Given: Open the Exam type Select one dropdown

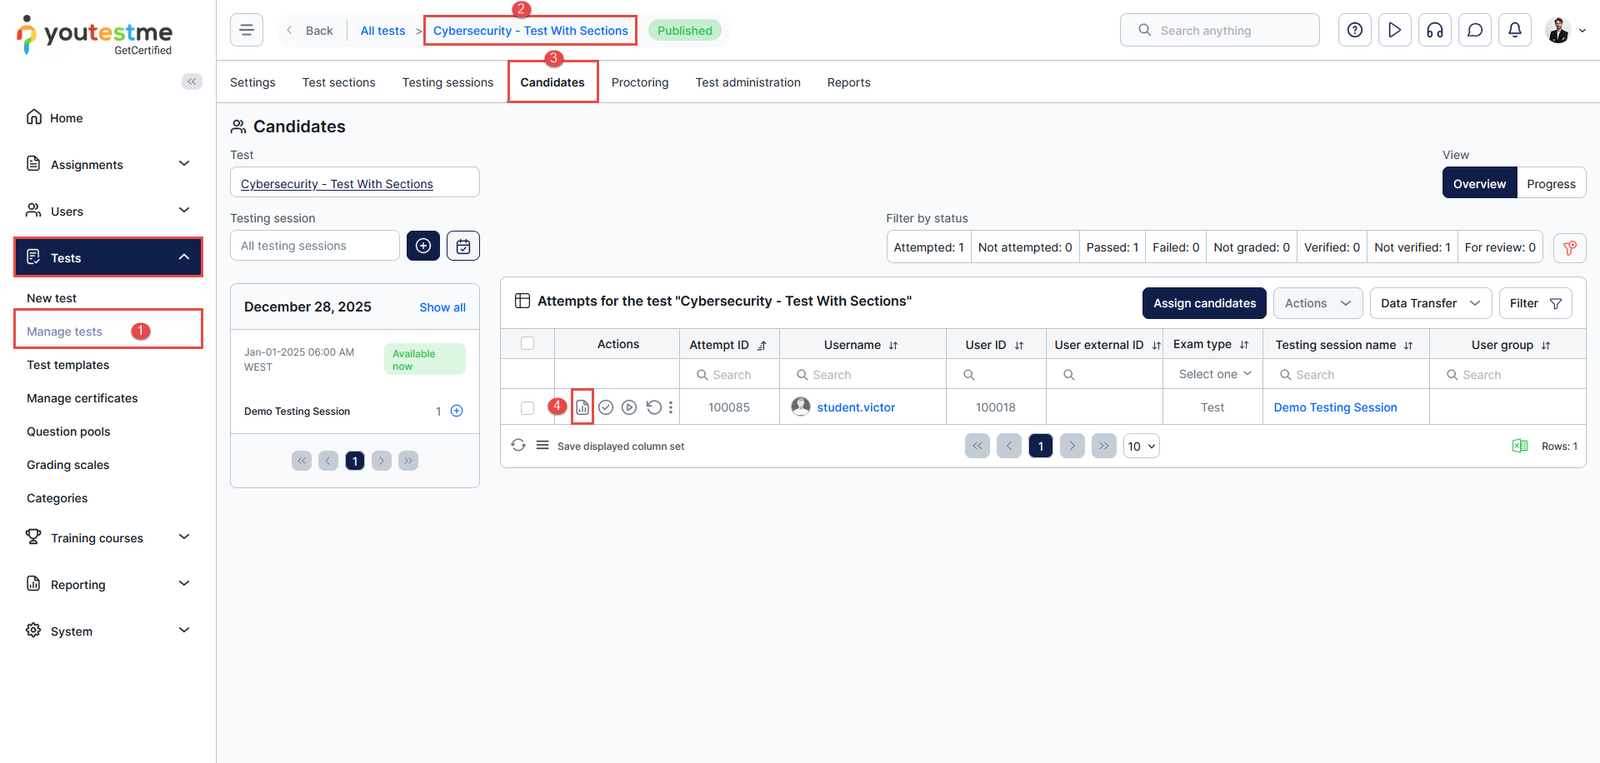Looking at the screenshot, I should (x=1213, y=374).
